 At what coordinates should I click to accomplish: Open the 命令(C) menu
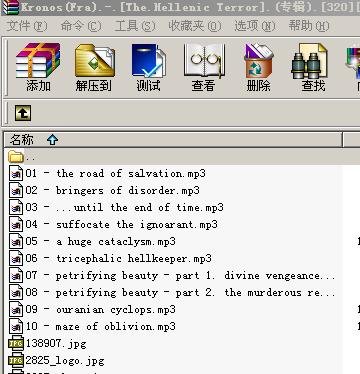click(81, 26)
